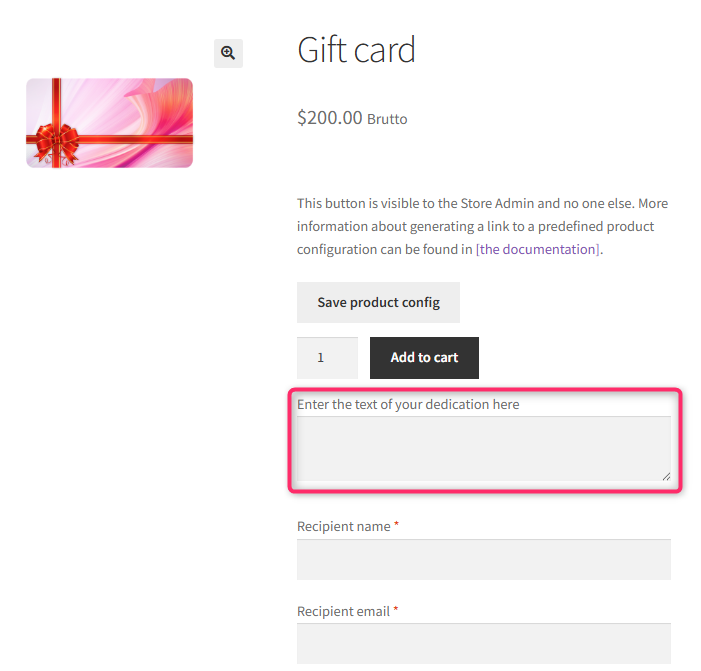The width and height of the screenshot is (701, 671).
Task: Open the documentation link
Action: [537, 249]
